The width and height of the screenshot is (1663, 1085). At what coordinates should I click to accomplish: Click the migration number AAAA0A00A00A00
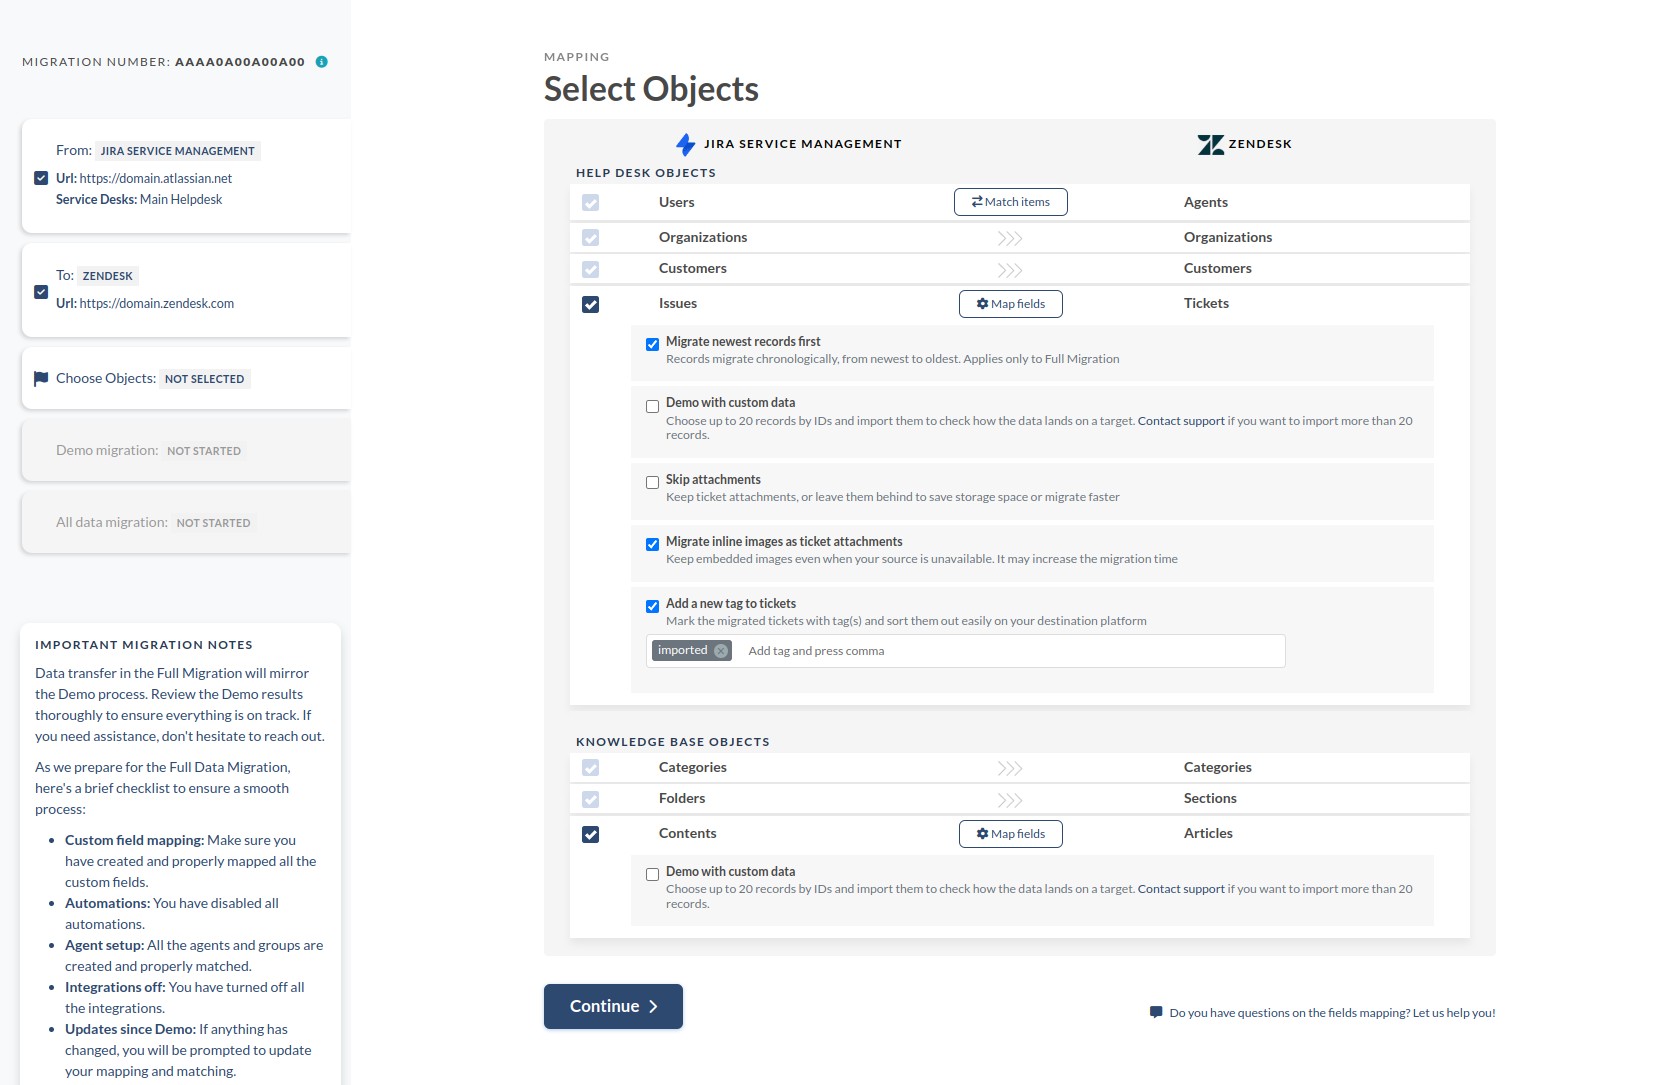tap(240, 62)
